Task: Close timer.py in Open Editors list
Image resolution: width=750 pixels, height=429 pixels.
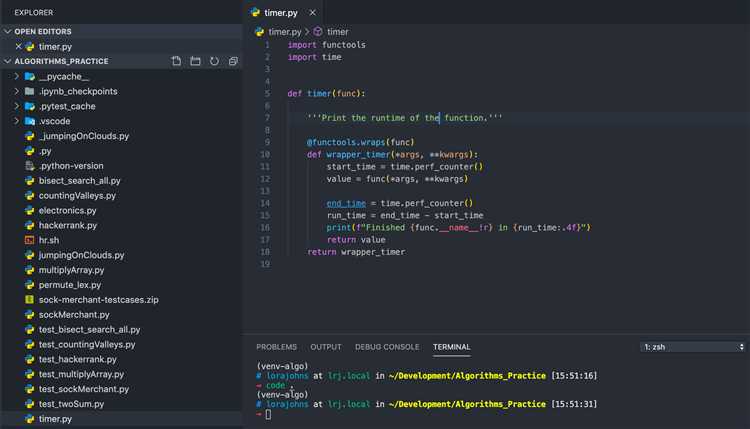Action: [x=18, y=46]
